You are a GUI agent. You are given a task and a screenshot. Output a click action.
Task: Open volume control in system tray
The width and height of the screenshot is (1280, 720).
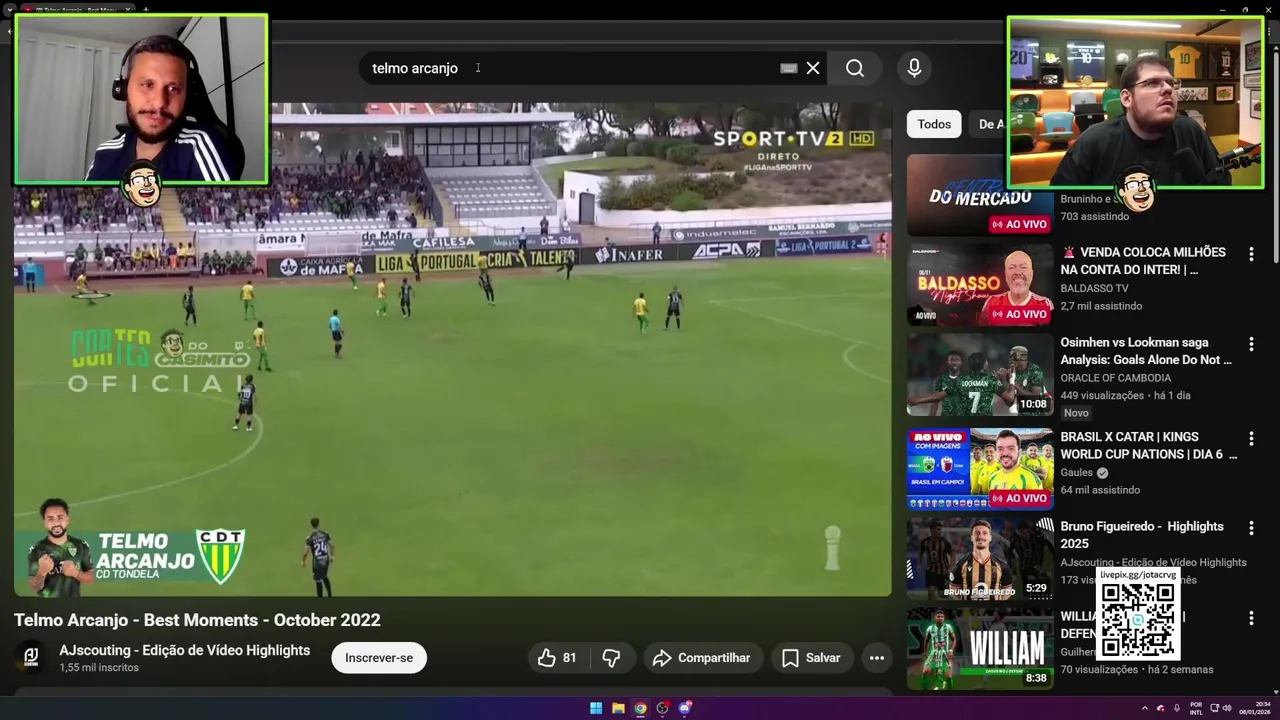[1227, 708]
